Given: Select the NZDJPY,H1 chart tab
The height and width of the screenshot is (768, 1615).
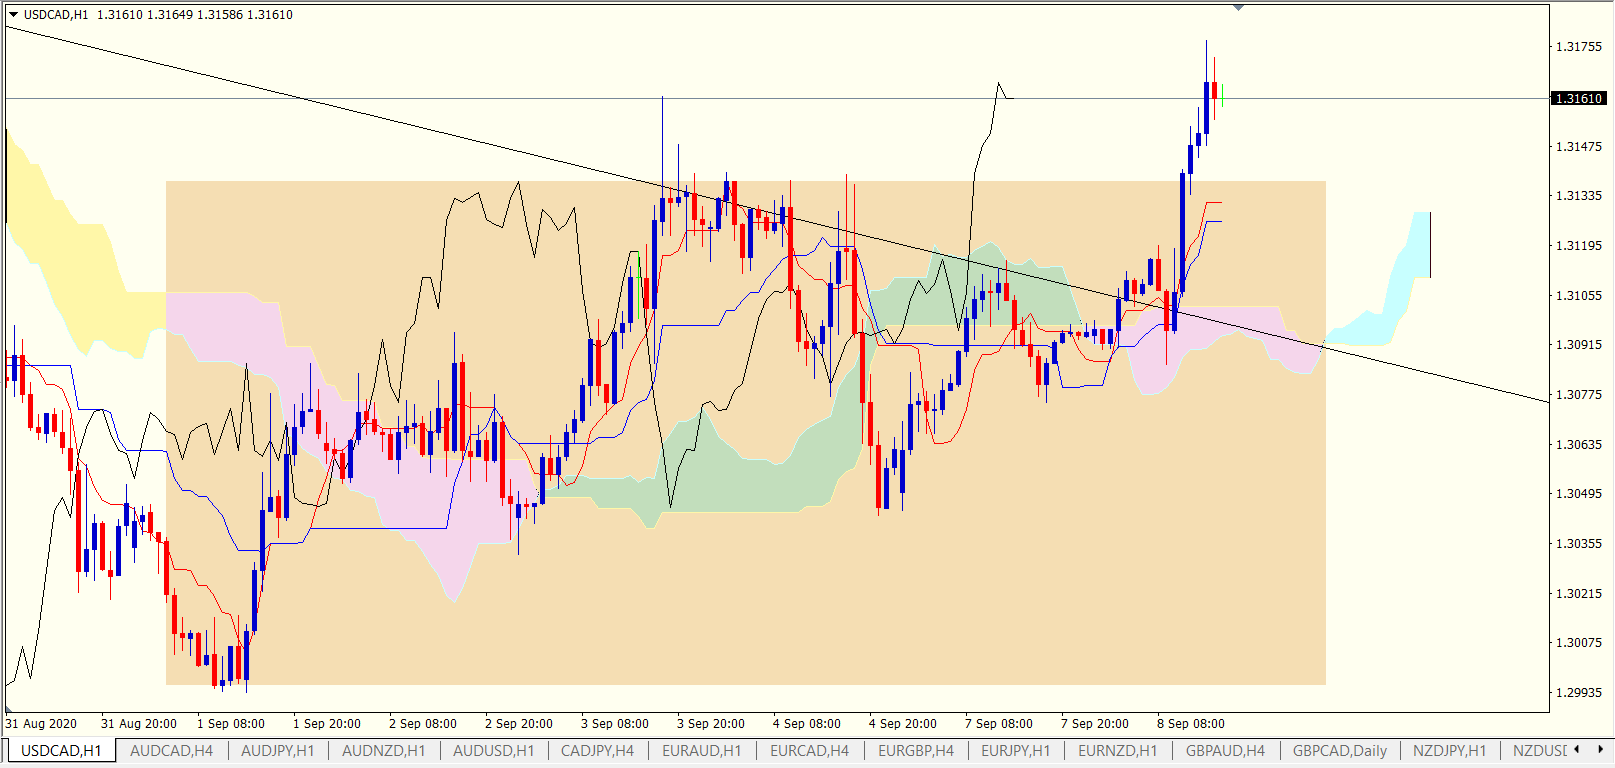Looking at the screenshot, I should pos(1449,750).
